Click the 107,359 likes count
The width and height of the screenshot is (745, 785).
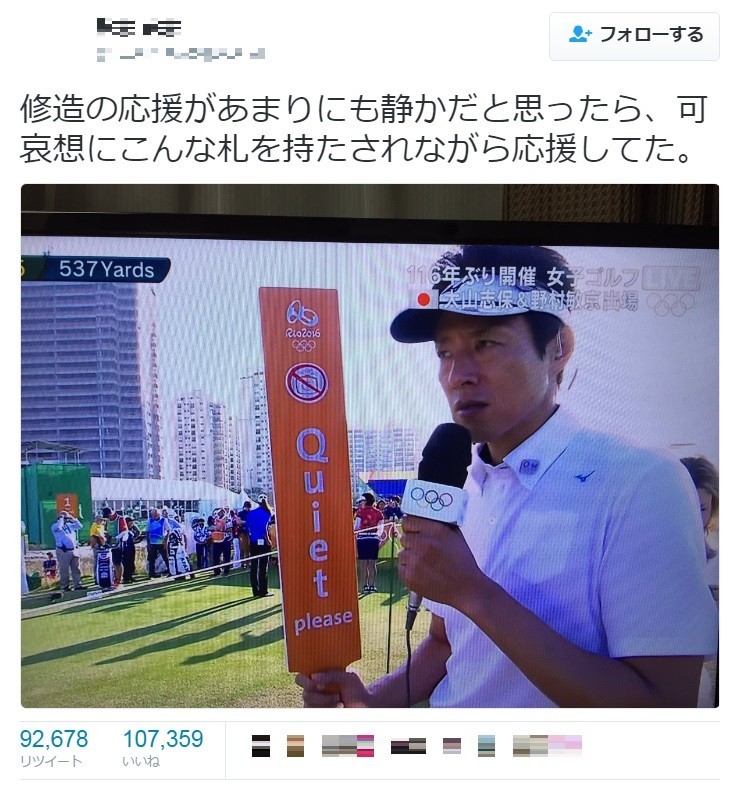[163, 739]
